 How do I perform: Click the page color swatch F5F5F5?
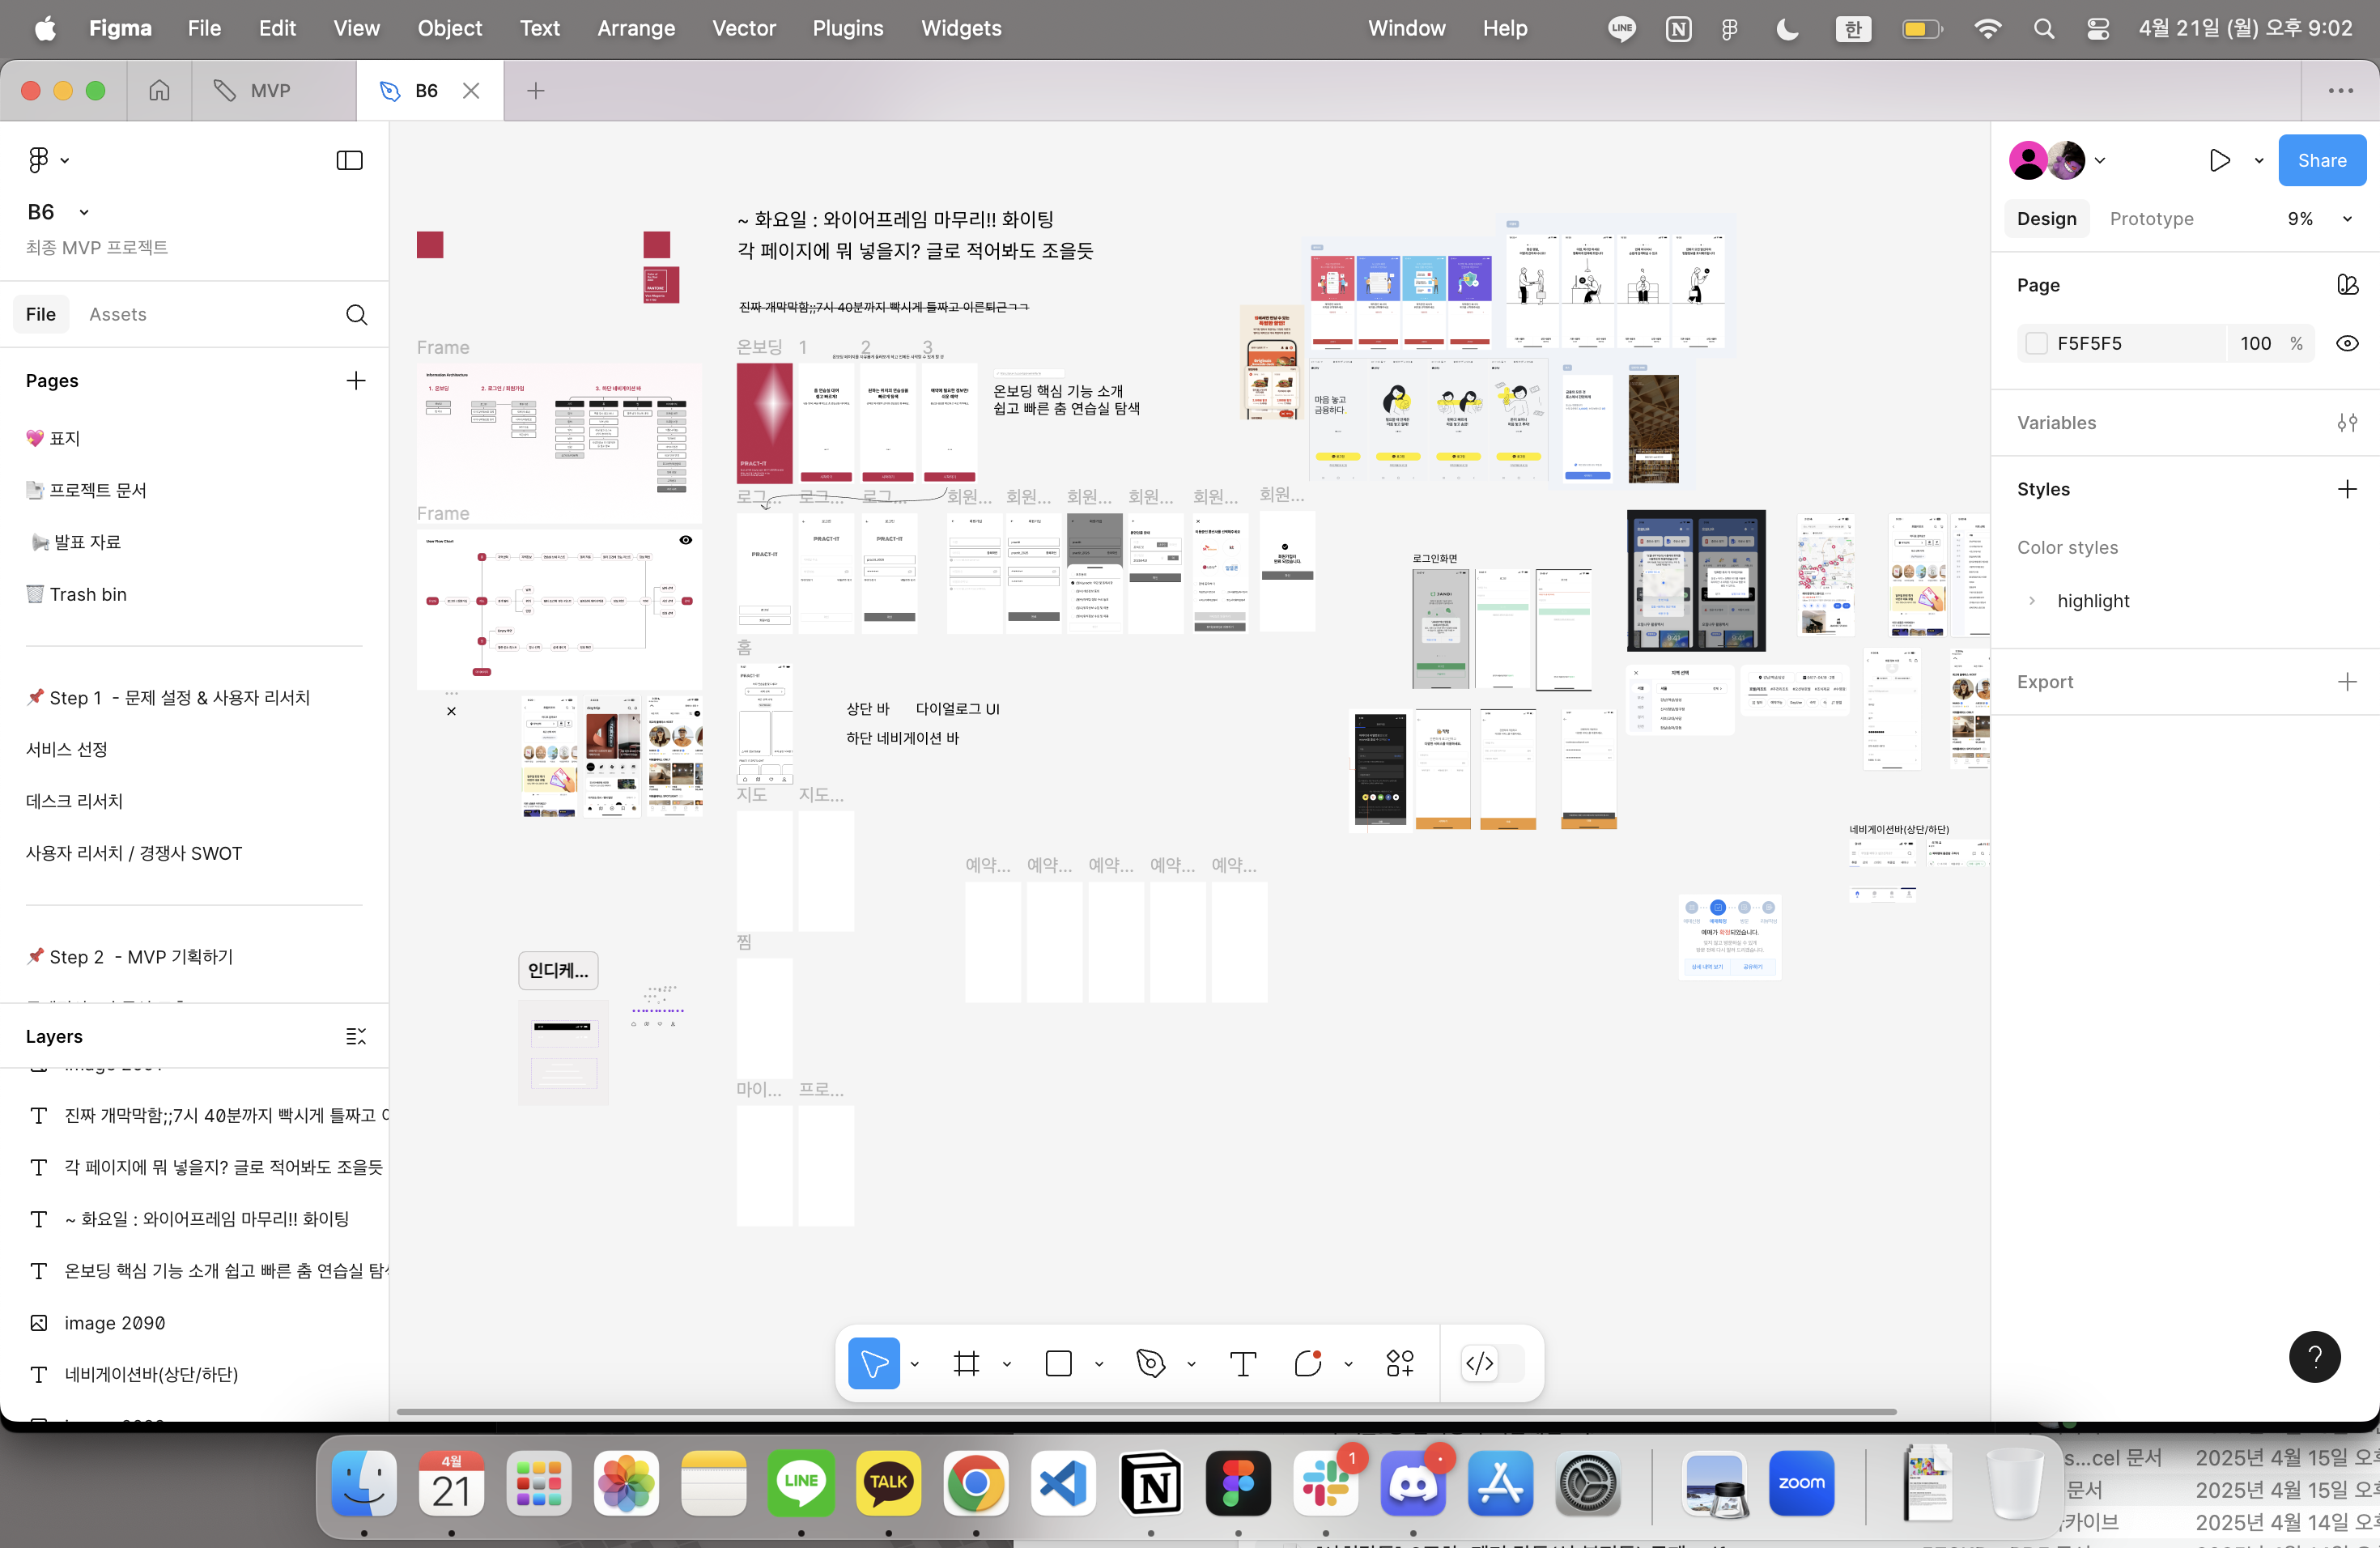coord(2036,344)
